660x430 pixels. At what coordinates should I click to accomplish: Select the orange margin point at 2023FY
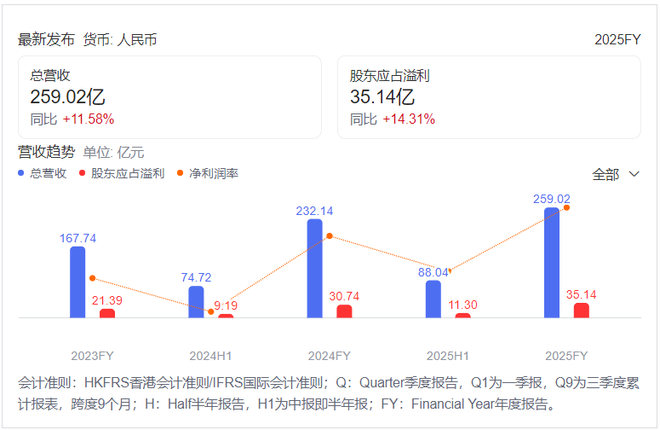(92, 278)
